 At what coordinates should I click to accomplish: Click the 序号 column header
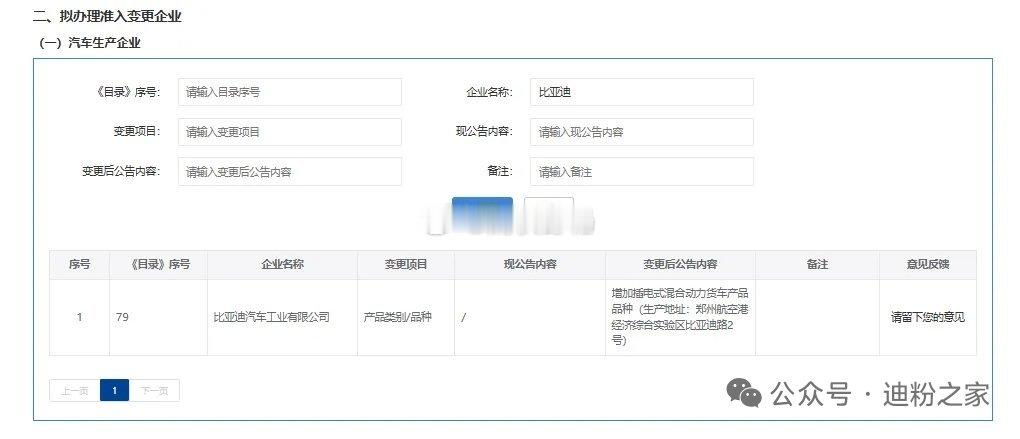79,265
